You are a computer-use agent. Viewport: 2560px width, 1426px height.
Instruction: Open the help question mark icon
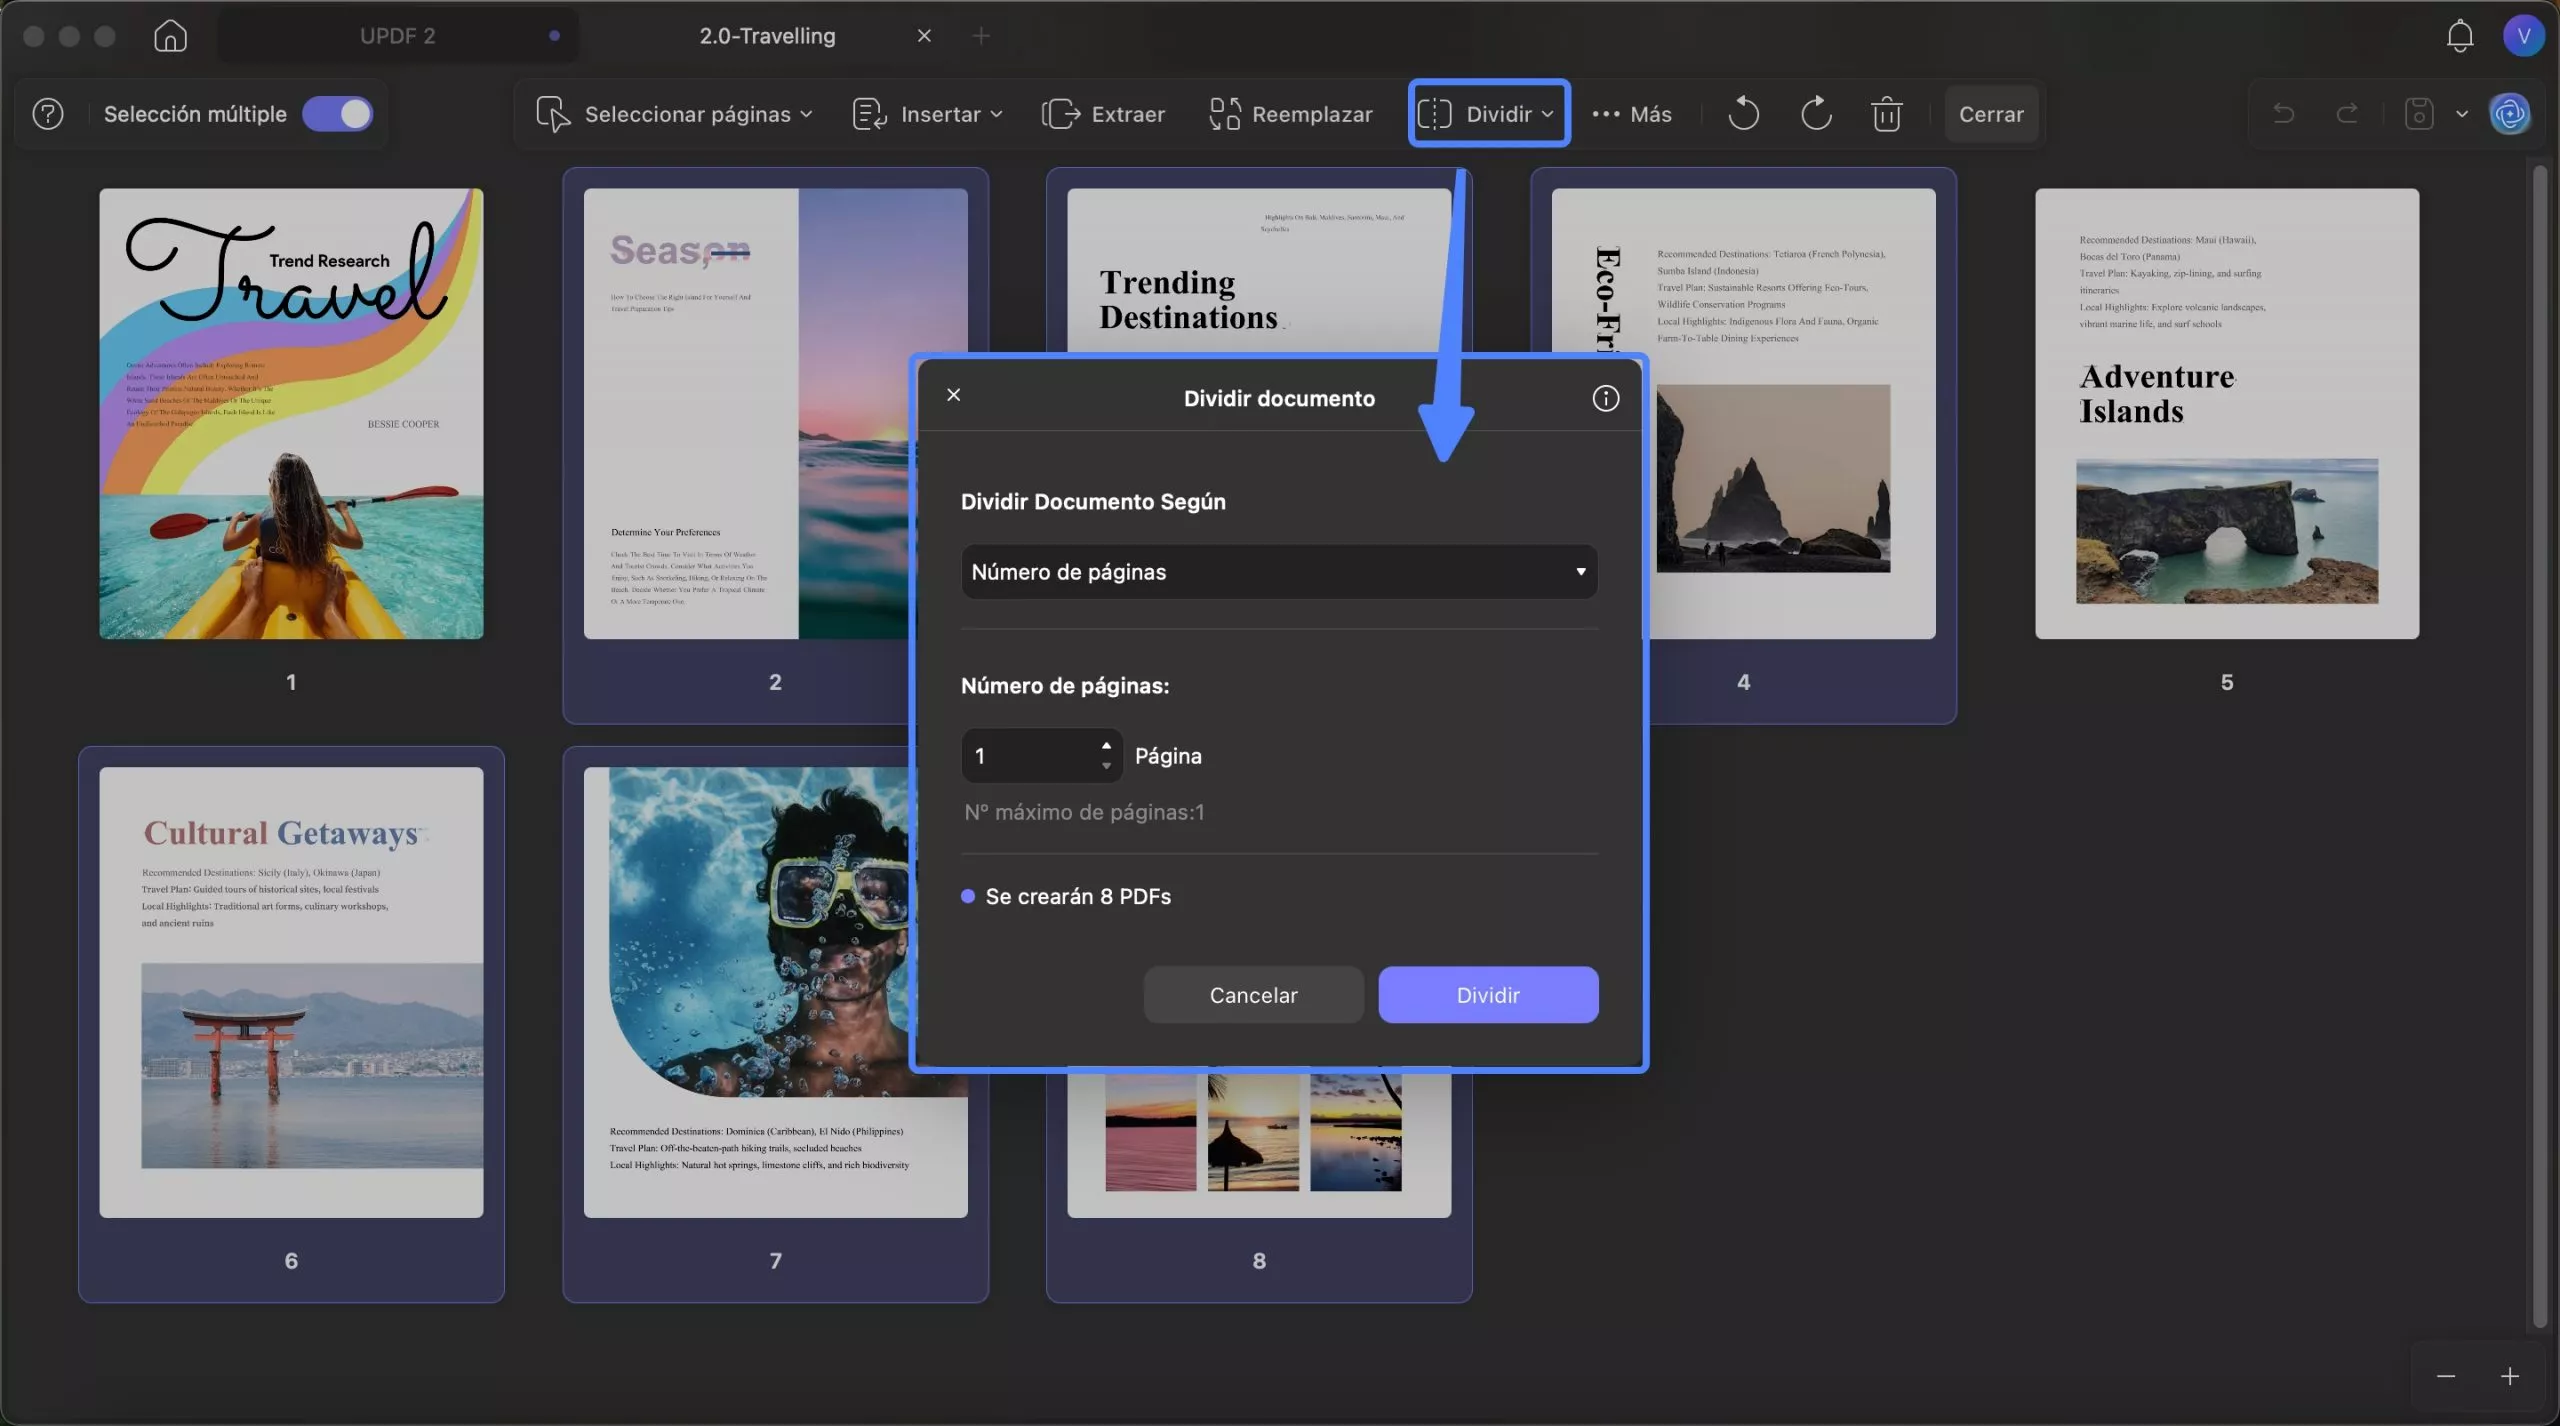(47, 114)
